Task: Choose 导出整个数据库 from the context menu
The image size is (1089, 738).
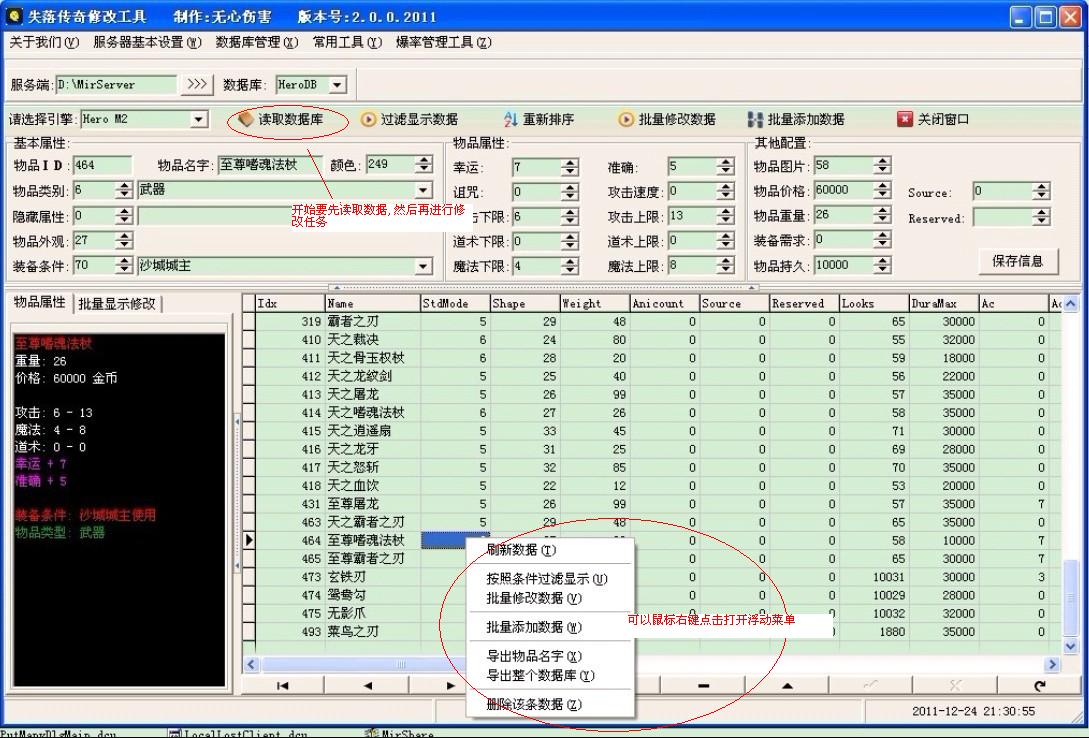Action: click(540, 675)
